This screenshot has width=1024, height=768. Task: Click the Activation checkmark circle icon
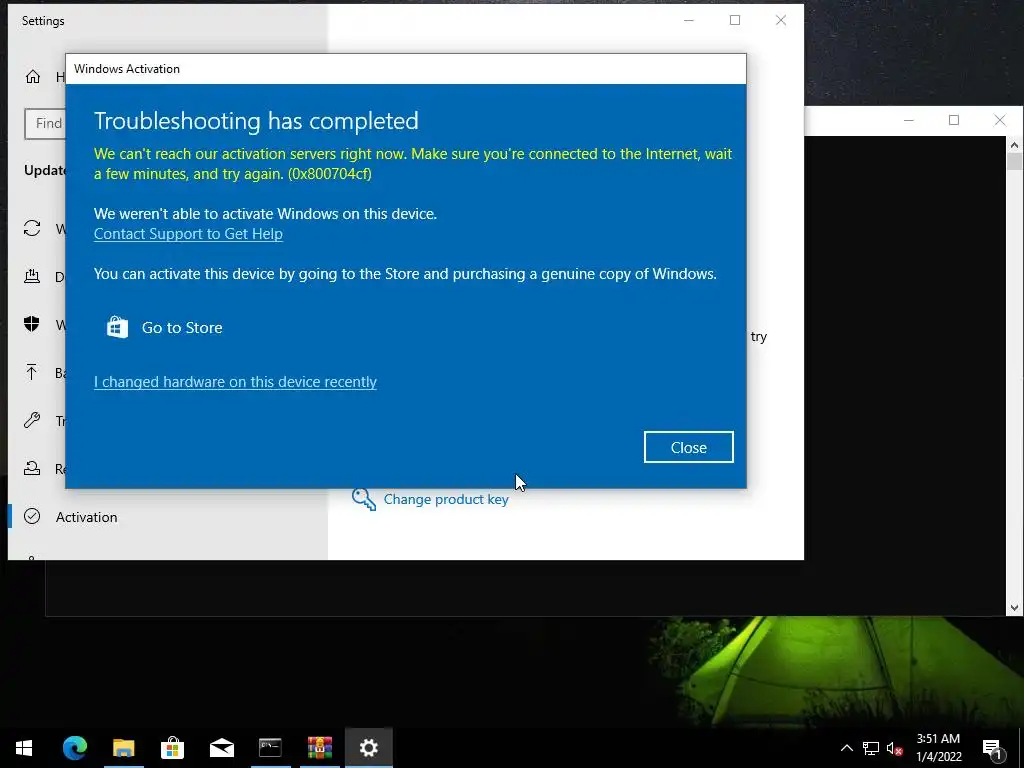(32, 517)
